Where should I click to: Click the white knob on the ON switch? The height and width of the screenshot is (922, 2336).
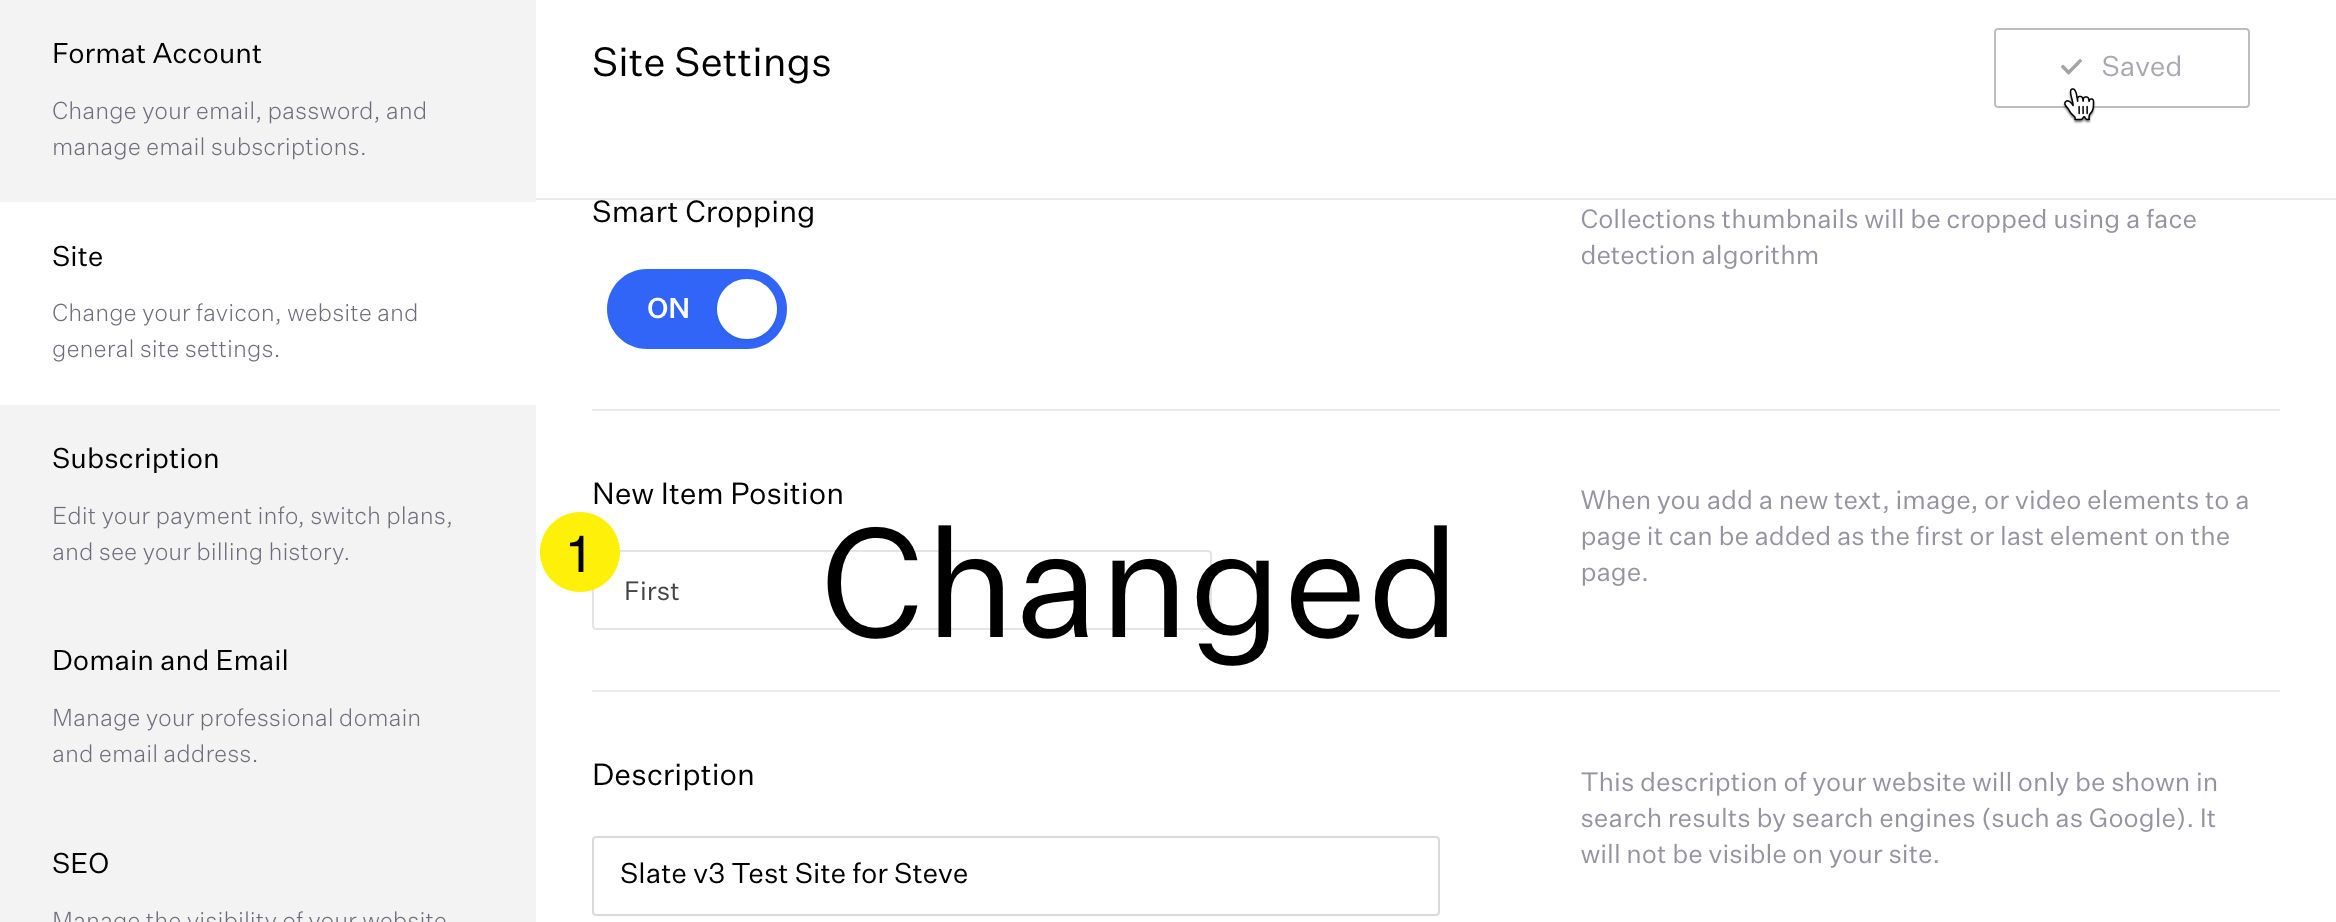[x=747, y=309]
